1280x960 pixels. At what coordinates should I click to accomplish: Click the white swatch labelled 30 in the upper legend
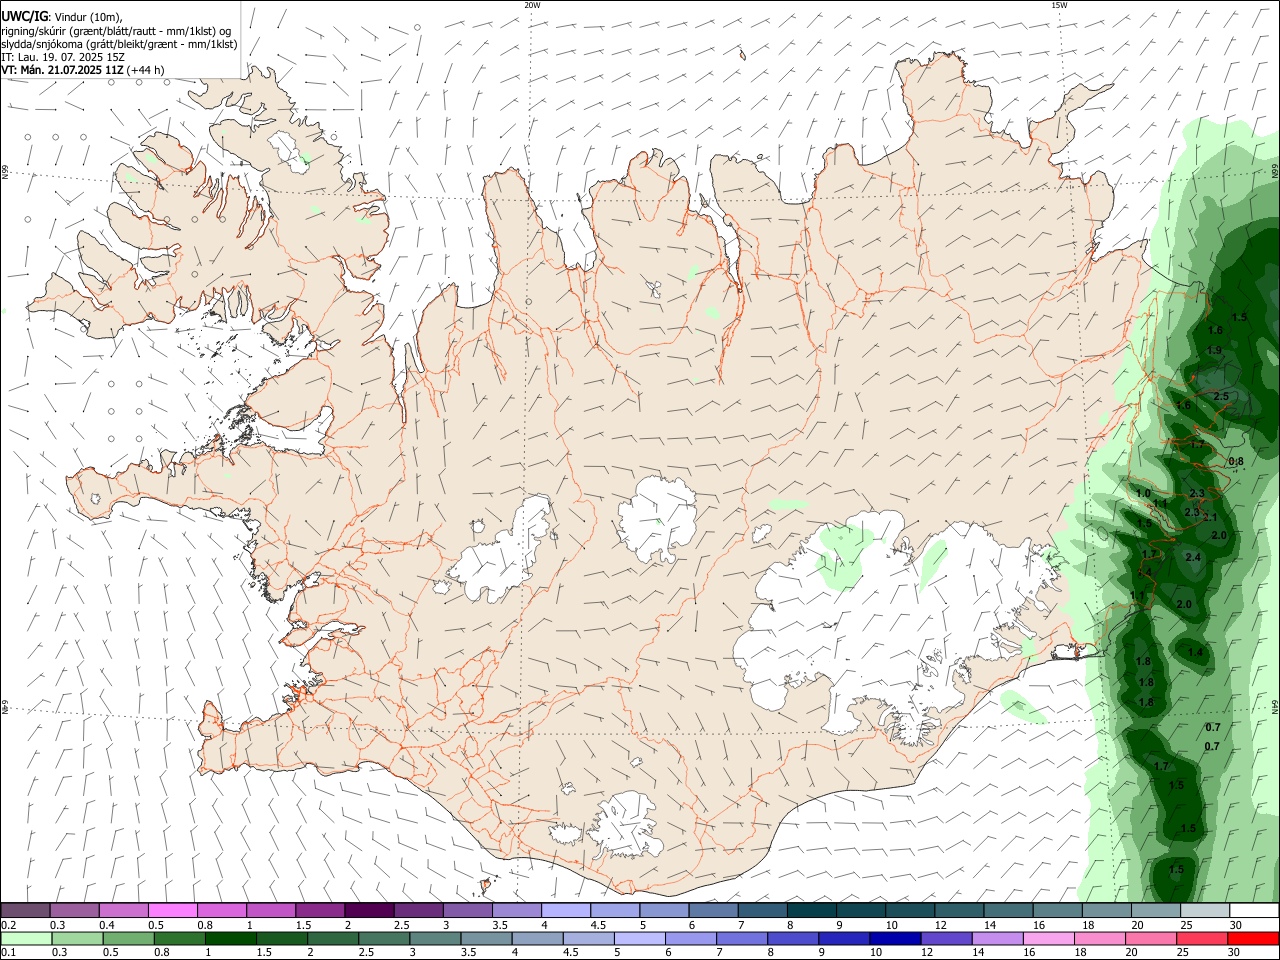pos(1254,911)
